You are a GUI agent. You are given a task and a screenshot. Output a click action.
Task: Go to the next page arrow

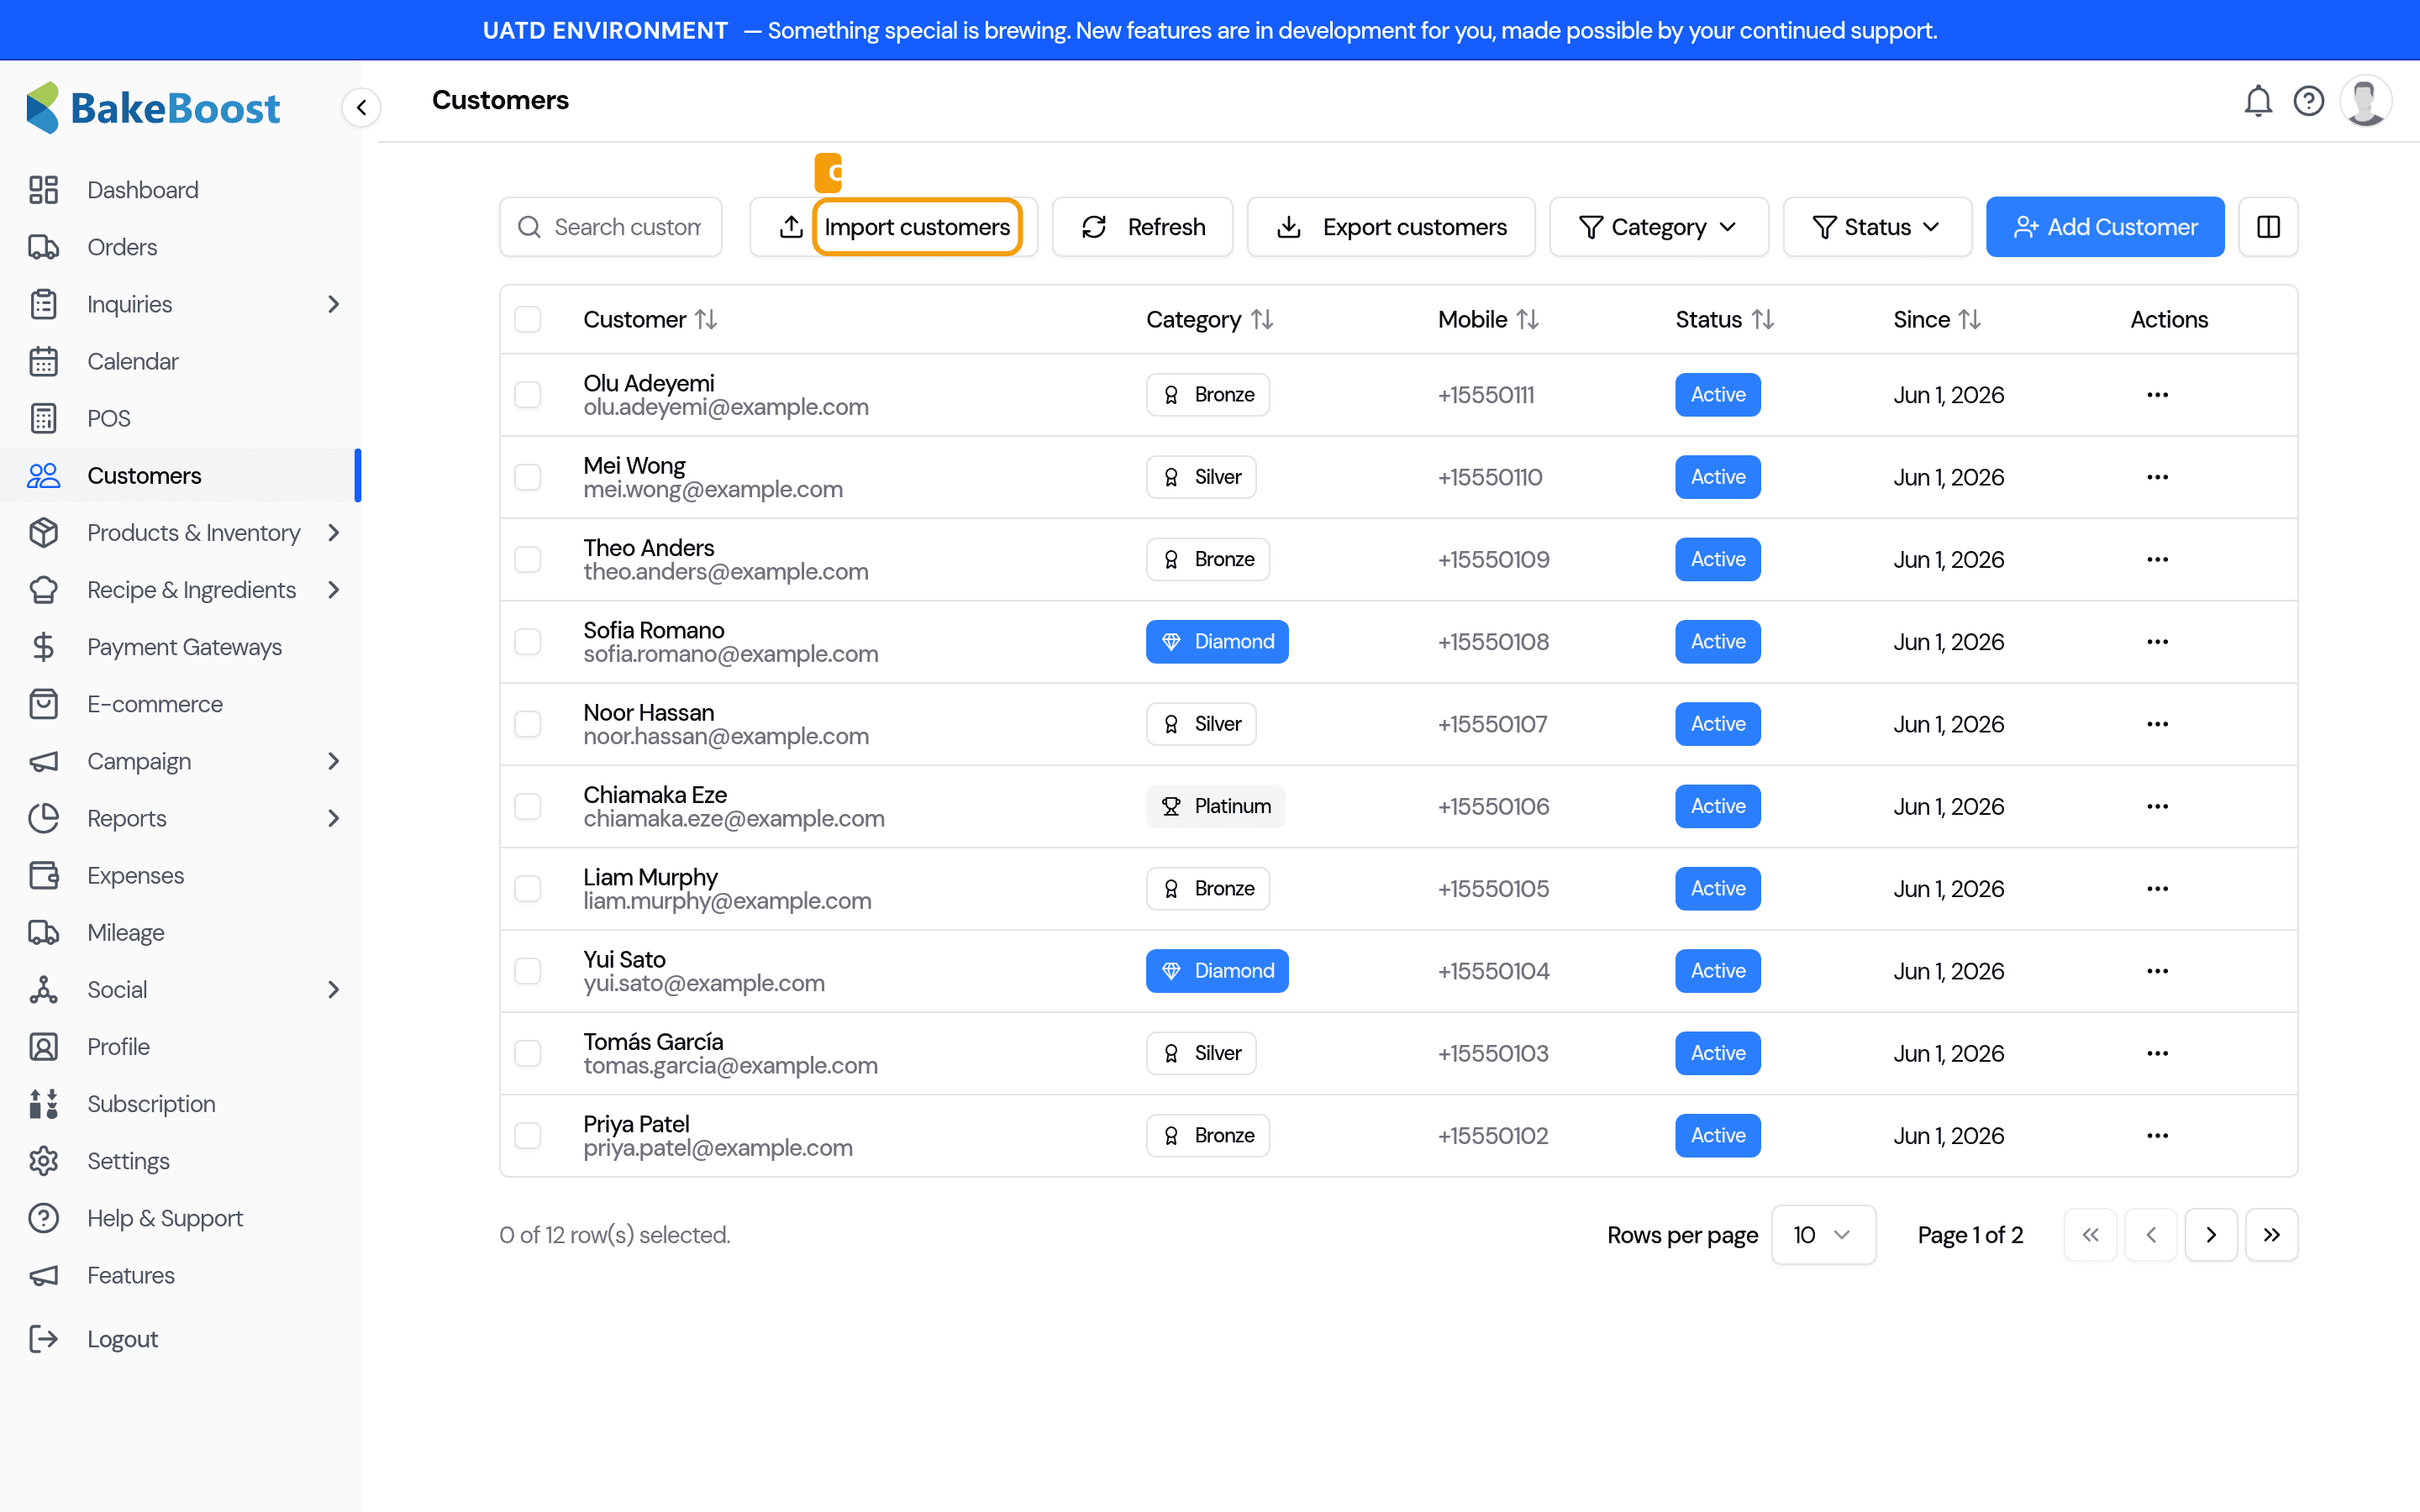[x=2211, y=1235]
